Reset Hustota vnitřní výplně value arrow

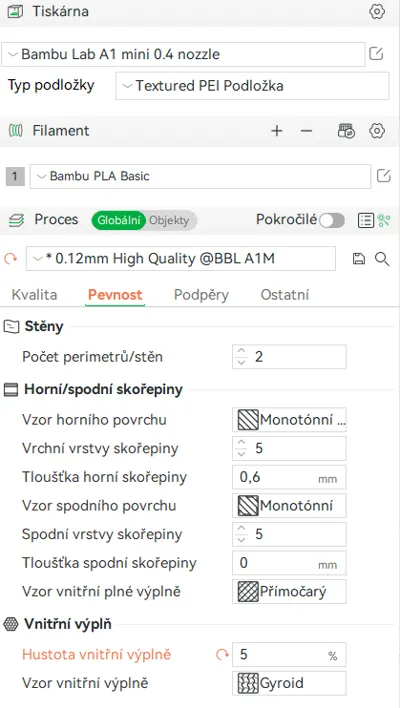[x=222, y=655]
